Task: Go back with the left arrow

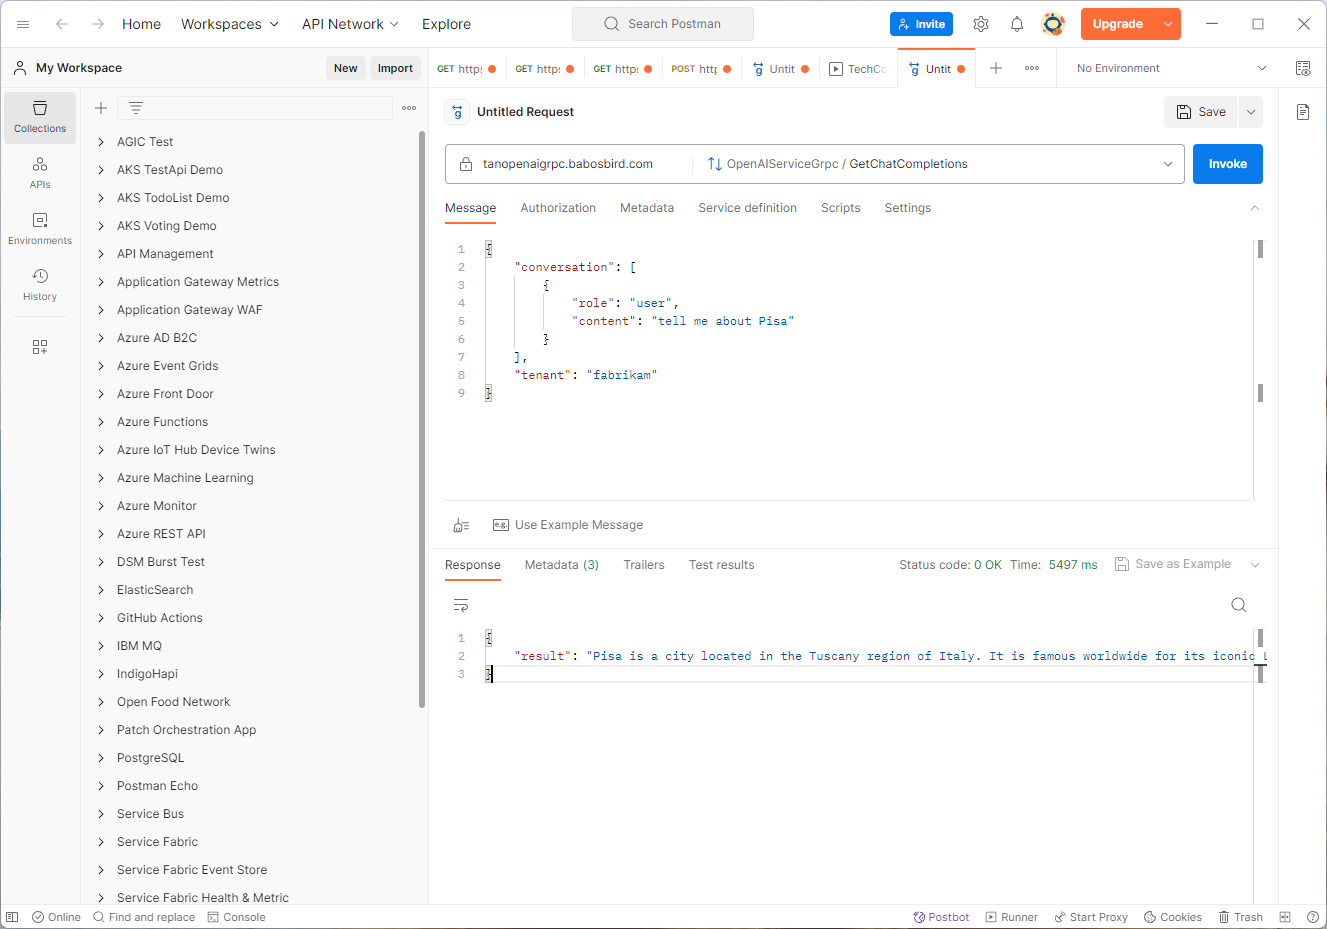Action: pyautogui.click(x=62, y=24)
